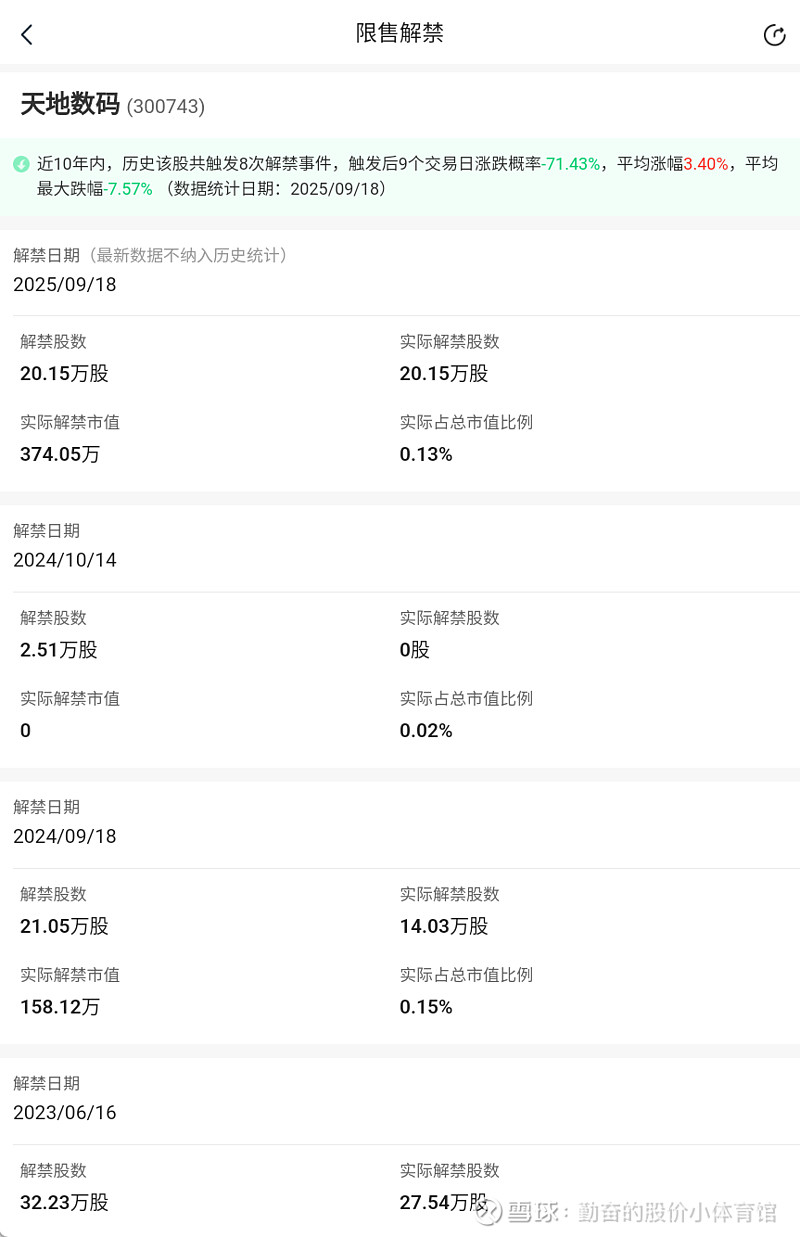The image size is (800, 1237).
Task: Go back using the top-left arrow
Action: (27, 34)
